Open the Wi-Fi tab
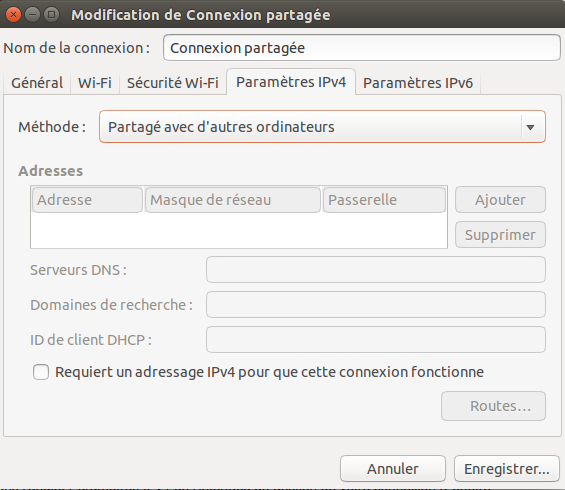This screenshot has height=490, width=565. coord(95,83)
